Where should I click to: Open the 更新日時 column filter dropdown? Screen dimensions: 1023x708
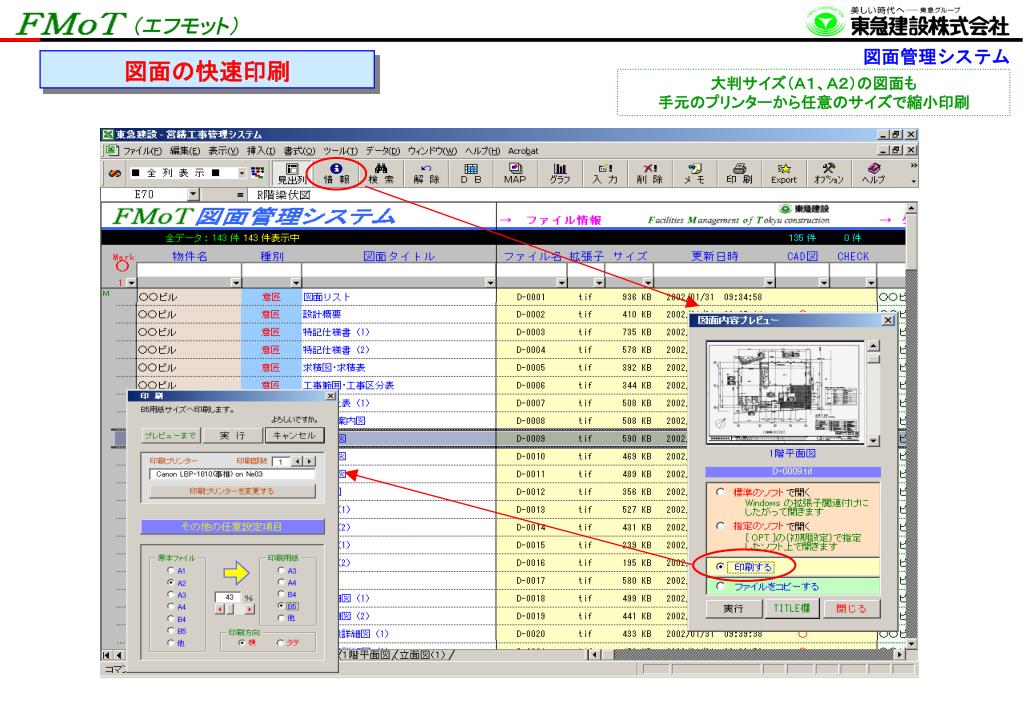point(769,283)
